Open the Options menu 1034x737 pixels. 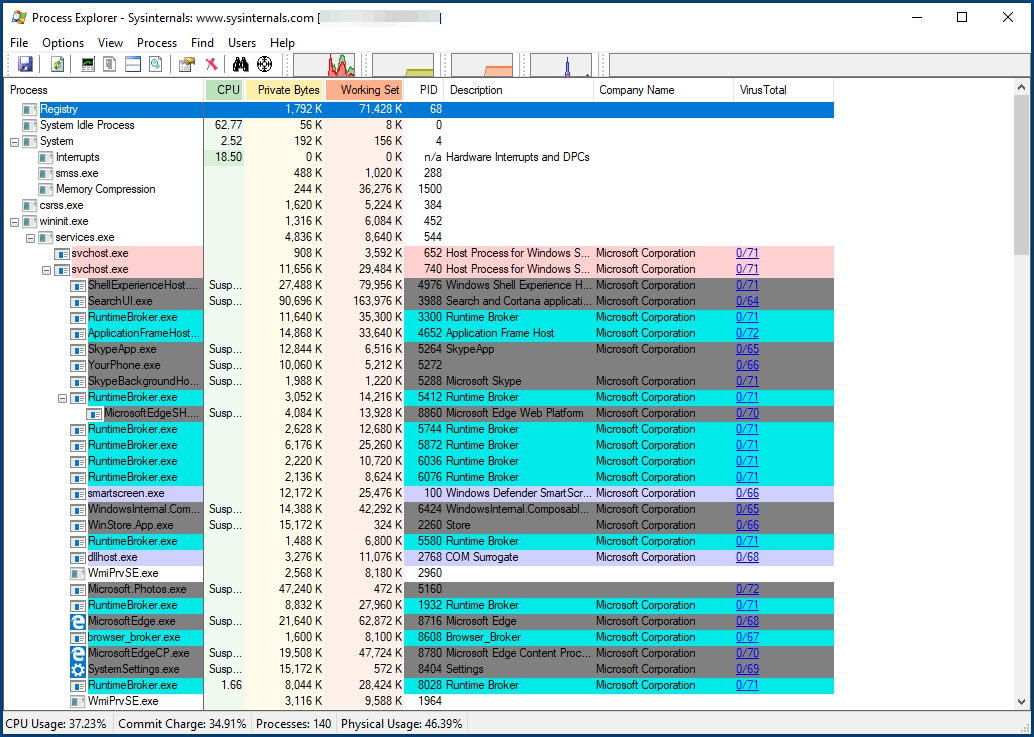(x=63, y=43)
